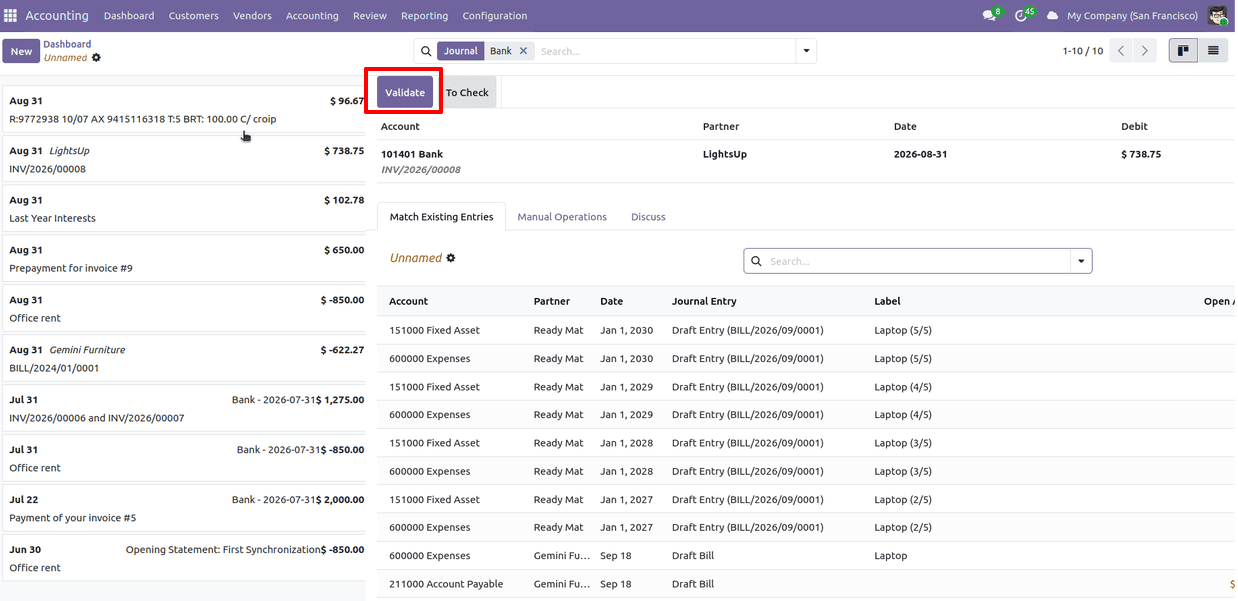
Task: Open the Reporting menu
Action: coord(424,16)
